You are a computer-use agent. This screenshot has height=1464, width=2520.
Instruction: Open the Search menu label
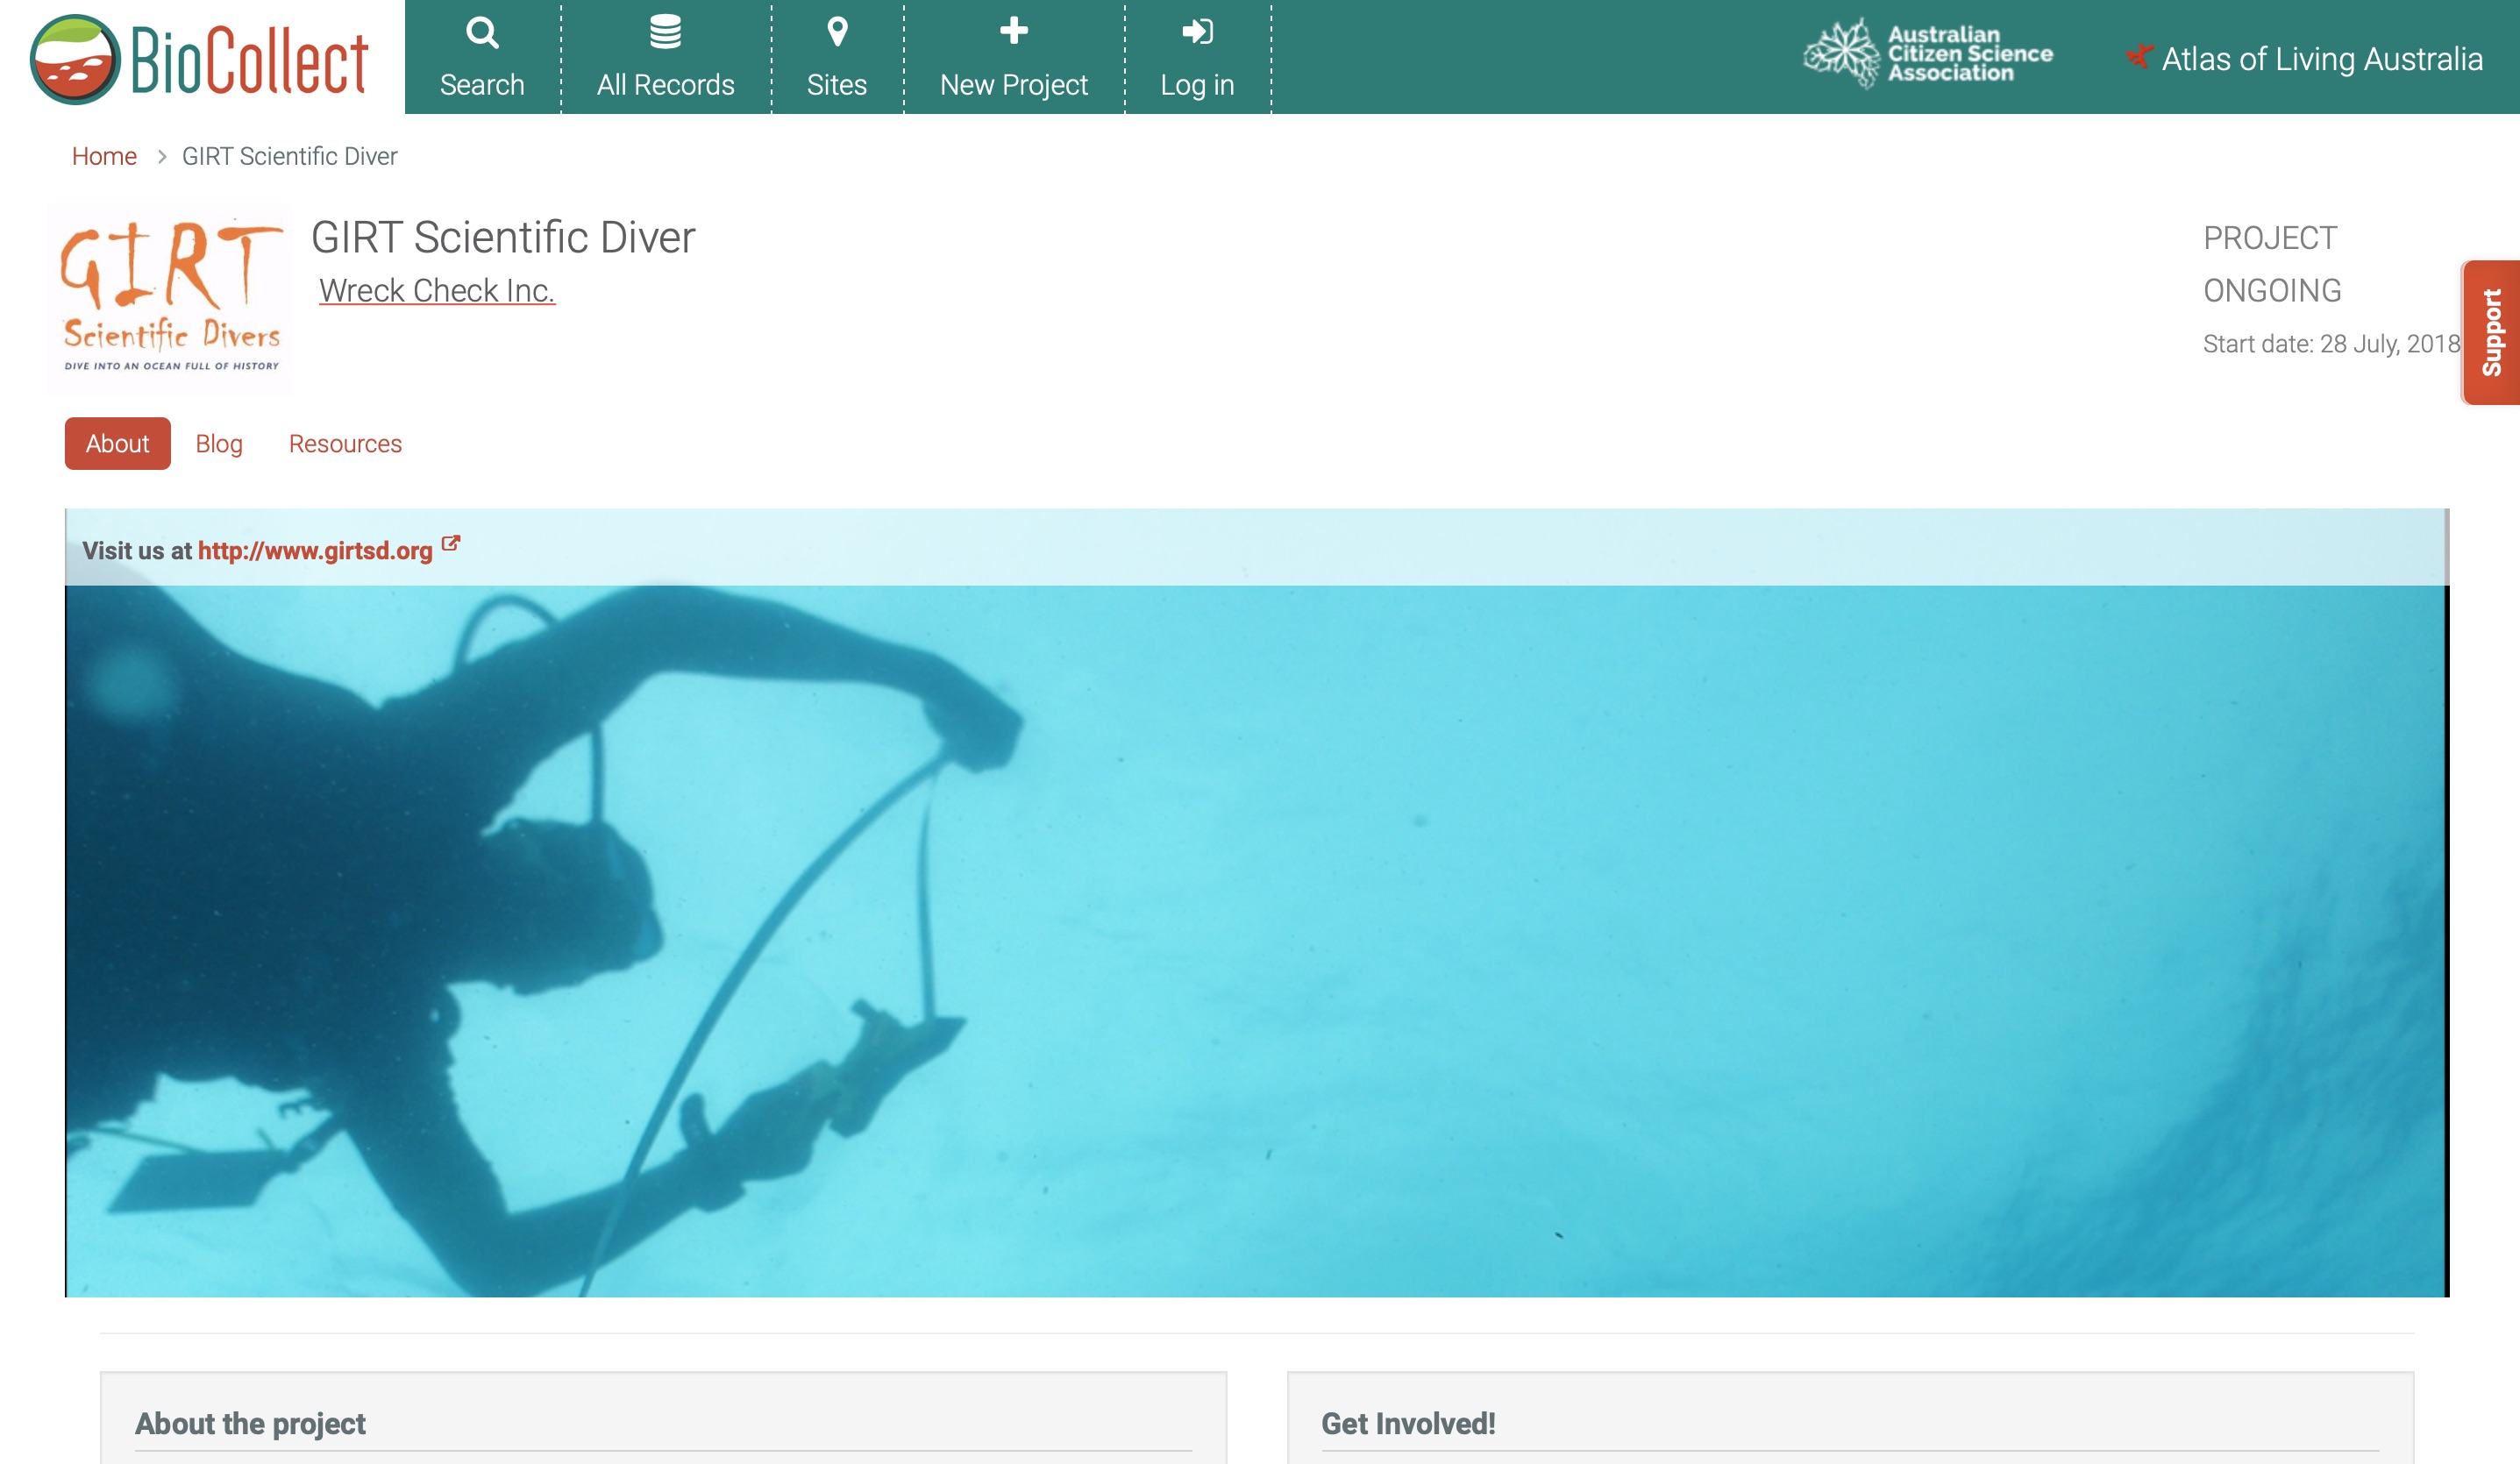pyautogui.click(x=482, y=85)
